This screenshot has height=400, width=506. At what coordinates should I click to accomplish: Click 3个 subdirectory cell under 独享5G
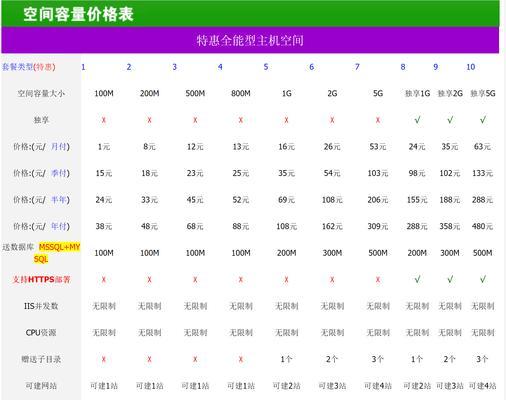click(482, 359)
